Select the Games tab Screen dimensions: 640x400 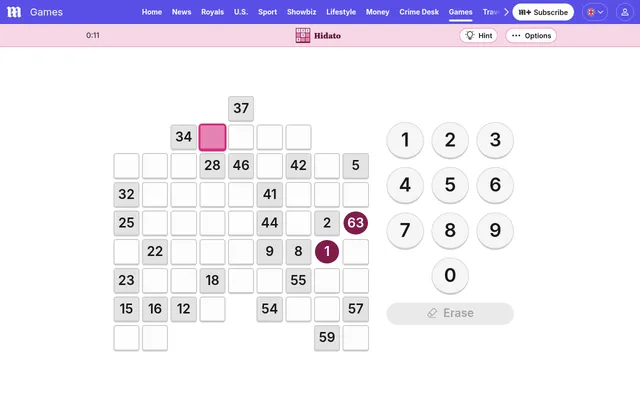pos(460,12)
